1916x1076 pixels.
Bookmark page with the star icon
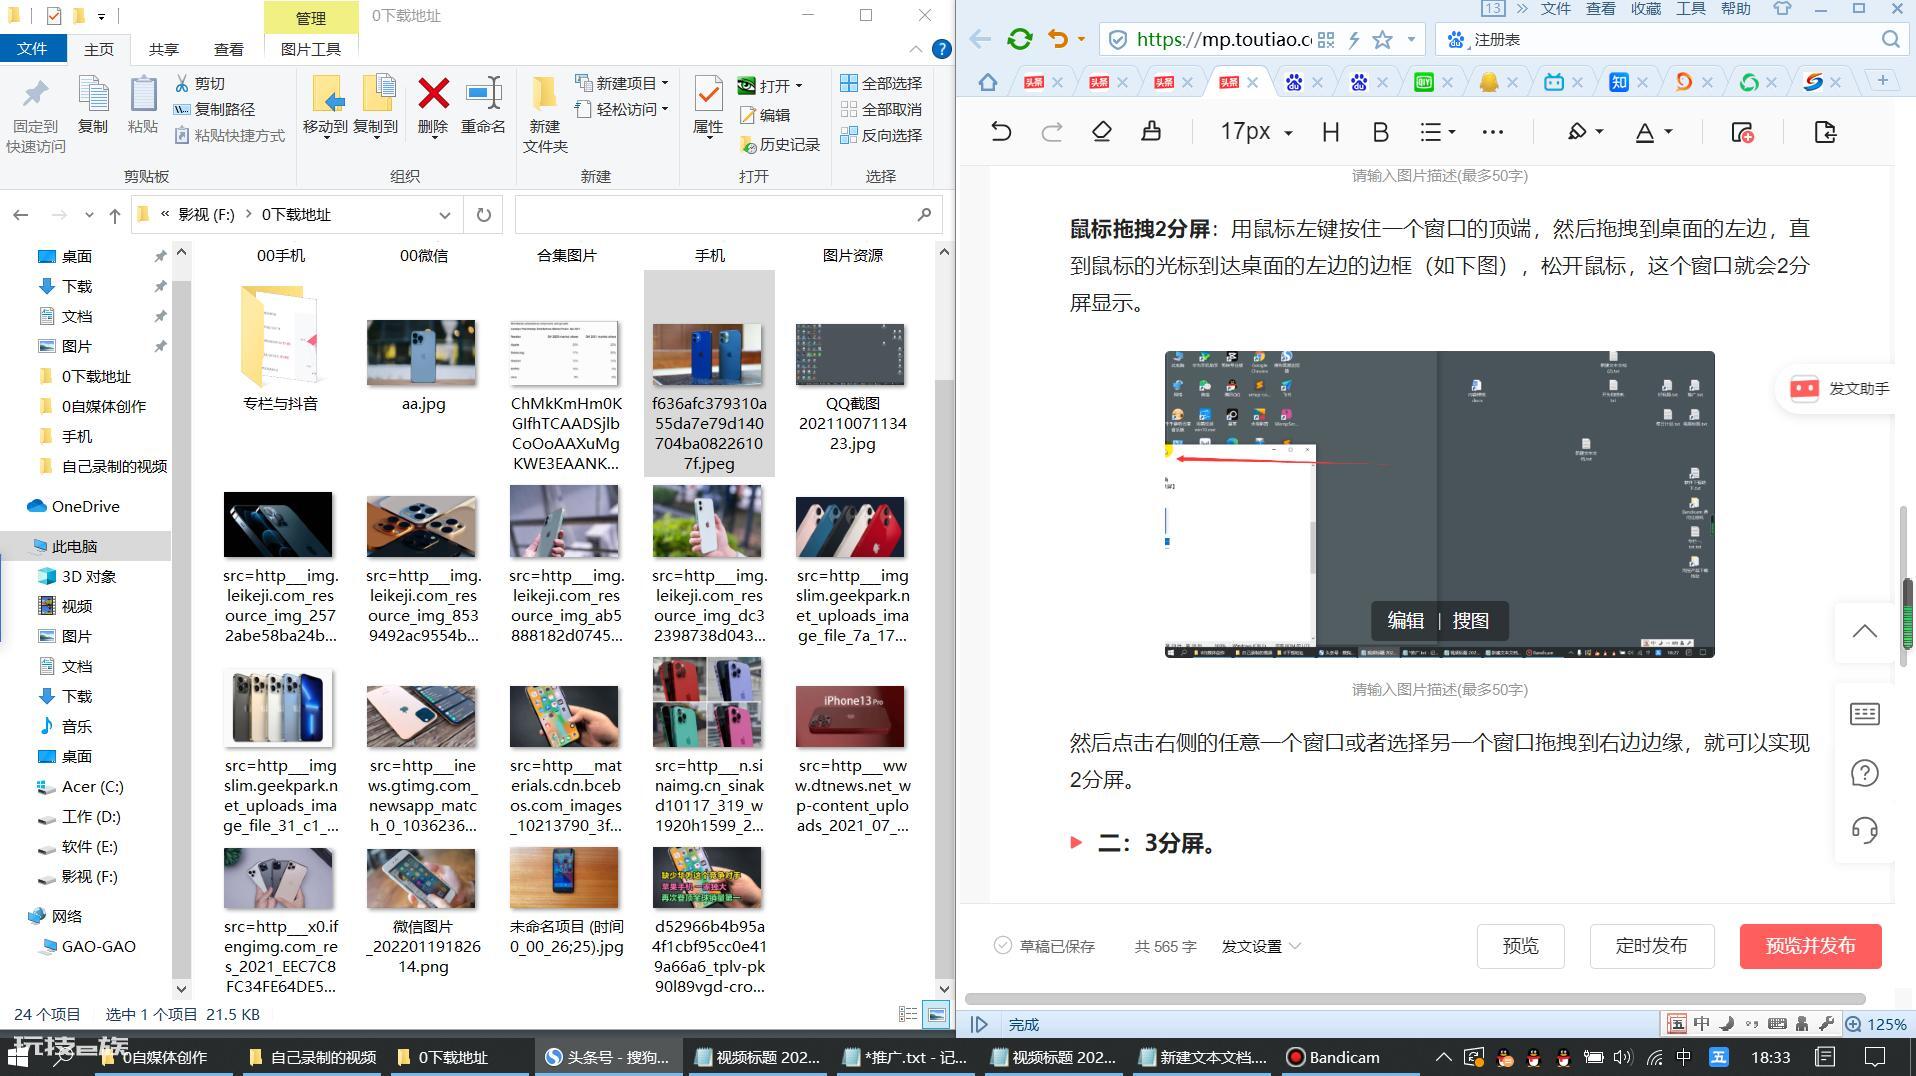[1382, 40]
